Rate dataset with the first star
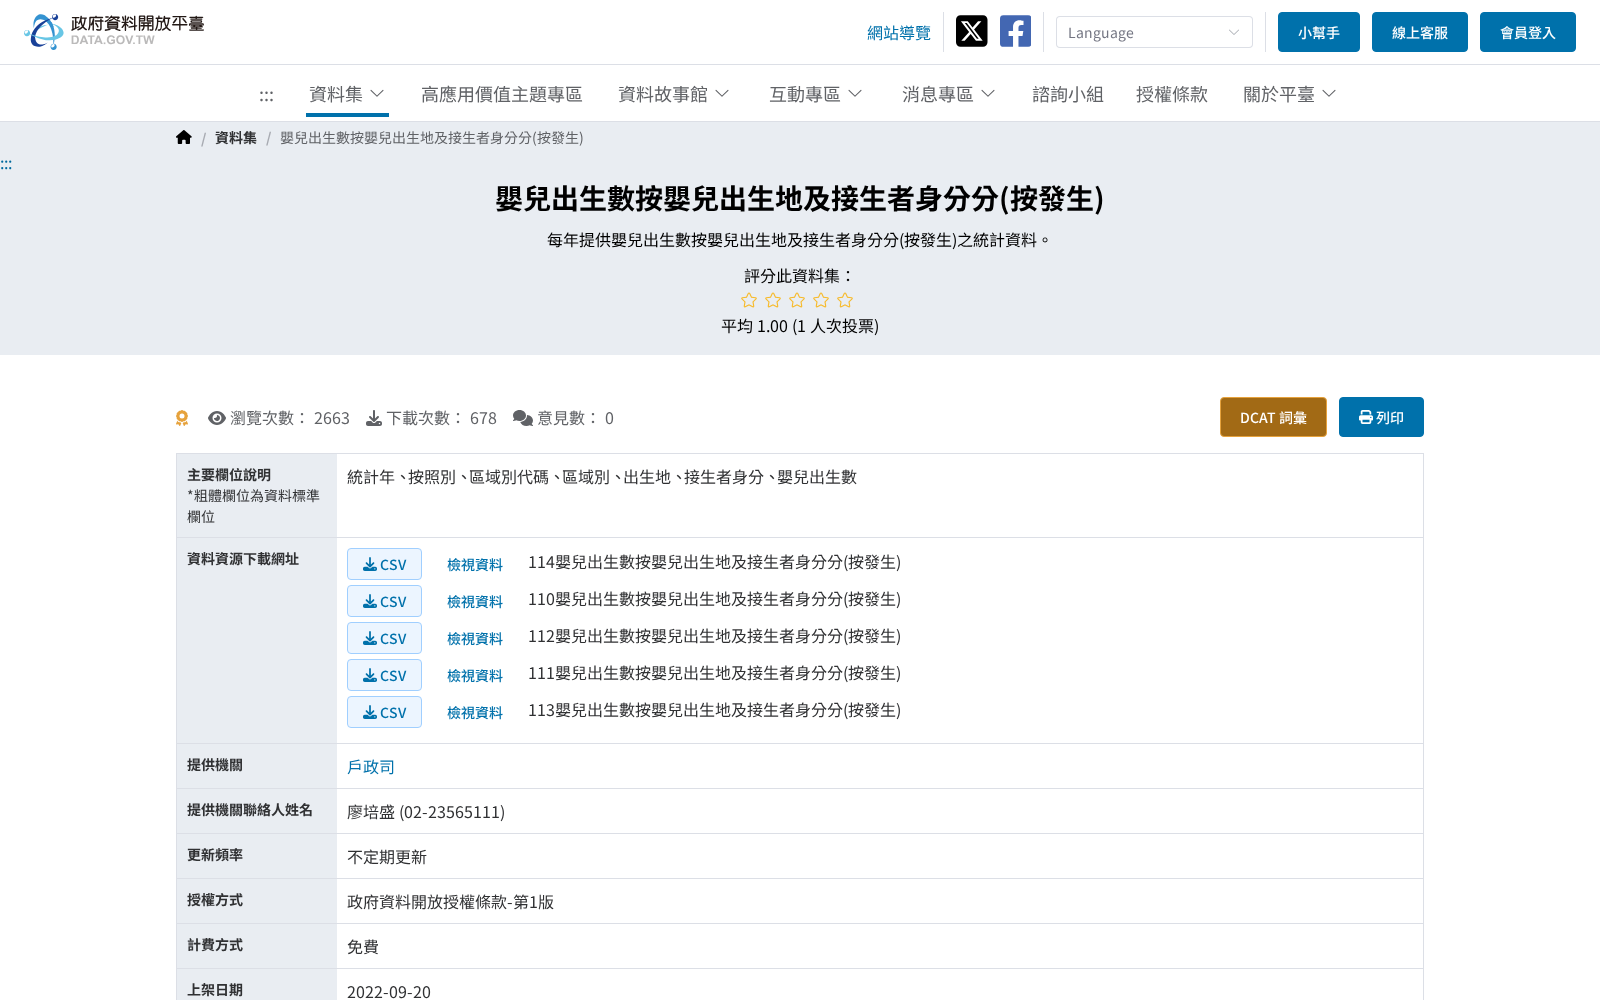This screenshot has width=1600, height=1000. click(x=749, y=300)
